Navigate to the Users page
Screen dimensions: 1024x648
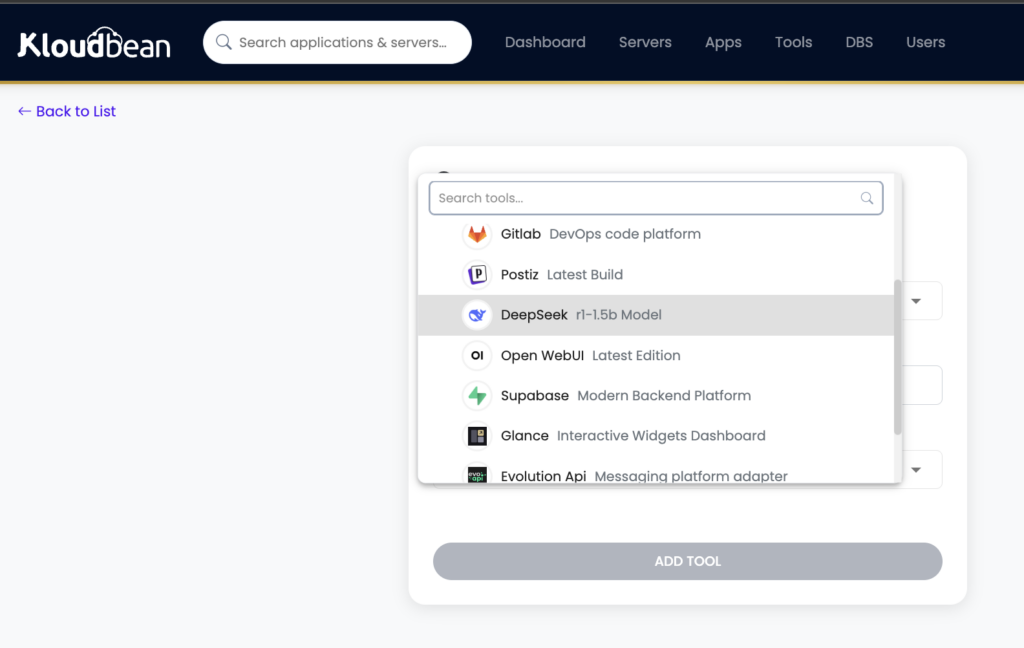click(925, 42)
